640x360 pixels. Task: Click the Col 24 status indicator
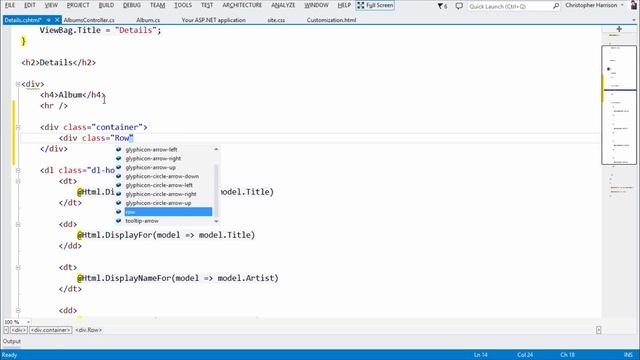click(525, 355)
